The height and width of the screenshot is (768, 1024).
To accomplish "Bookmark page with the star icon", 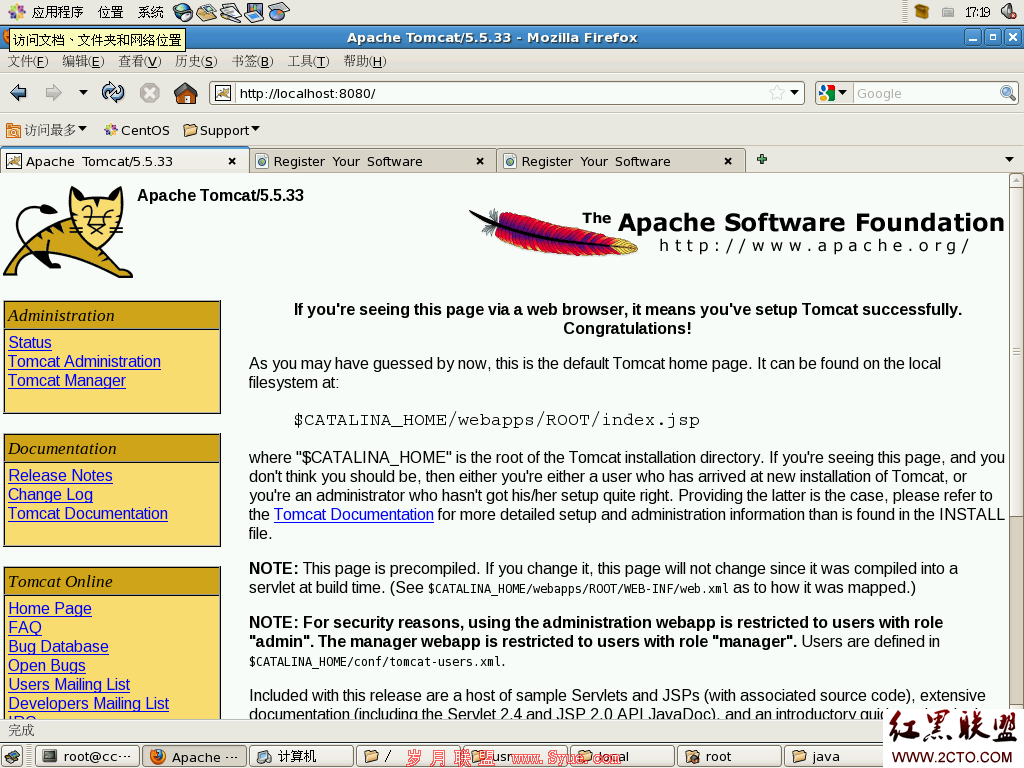I will pyautogui.click(x=776, y=93).
